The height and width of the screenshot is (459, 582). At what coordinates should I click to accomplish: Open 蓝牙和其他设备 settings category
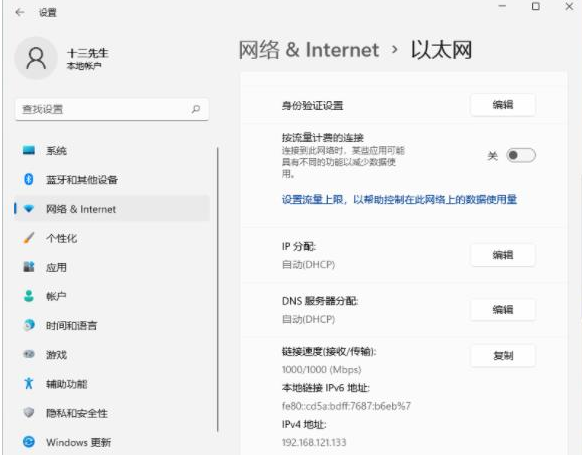[x=112, y=180]
